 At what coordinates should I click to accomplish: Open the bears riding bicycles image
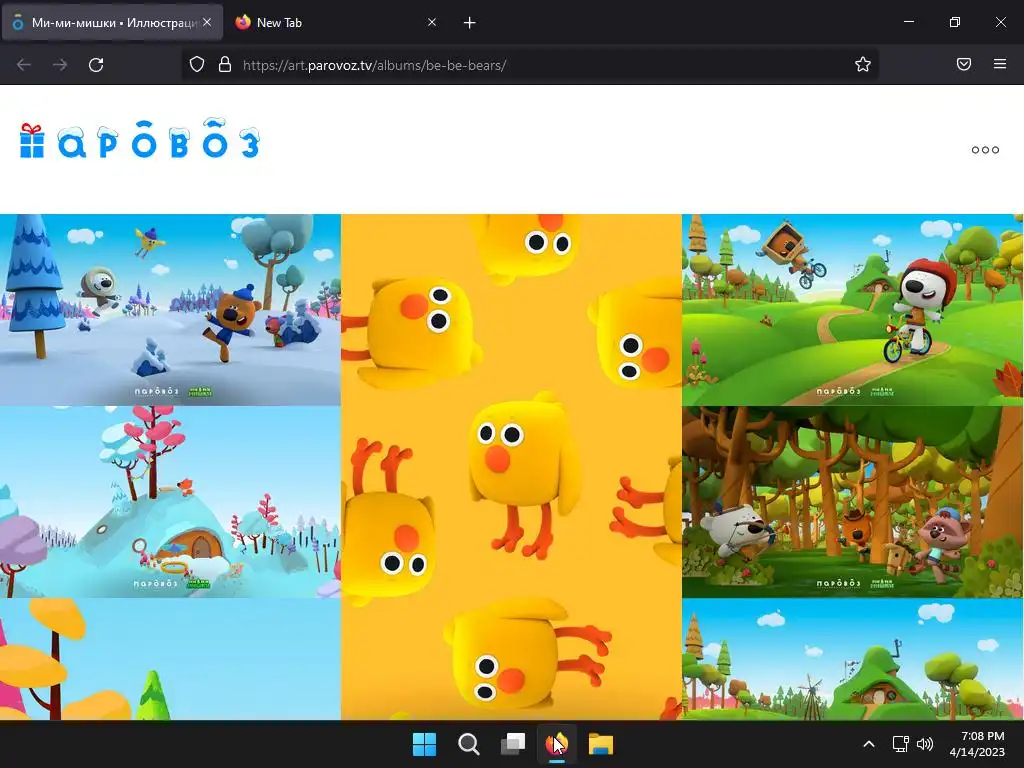852,310
